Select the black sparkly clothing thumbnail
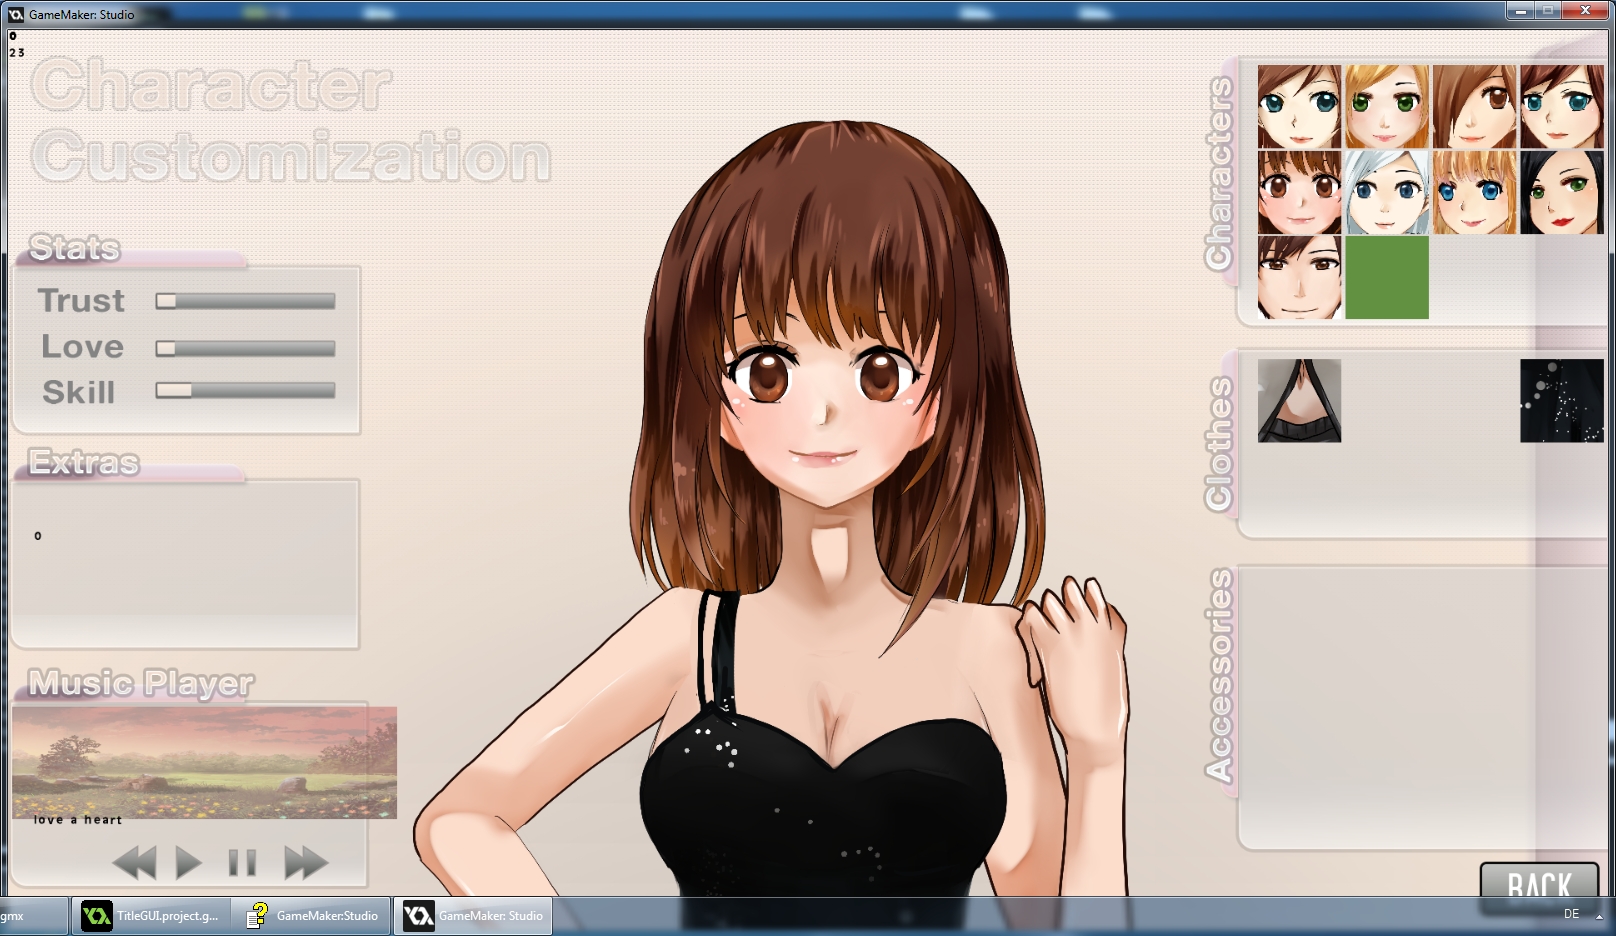Viewport: 1616px width, 936px height. [x=1561, y=401]
